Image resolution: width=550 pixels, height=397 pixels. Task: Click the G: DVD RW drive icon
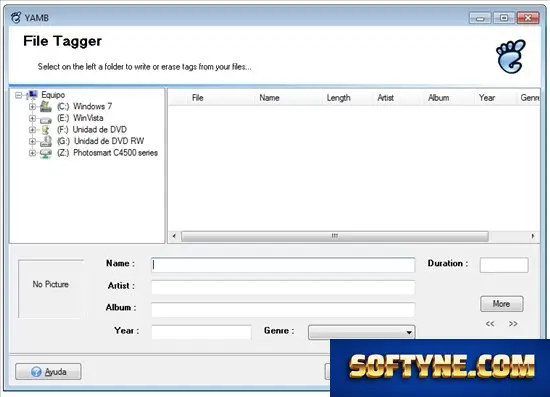tap(46, 141)
